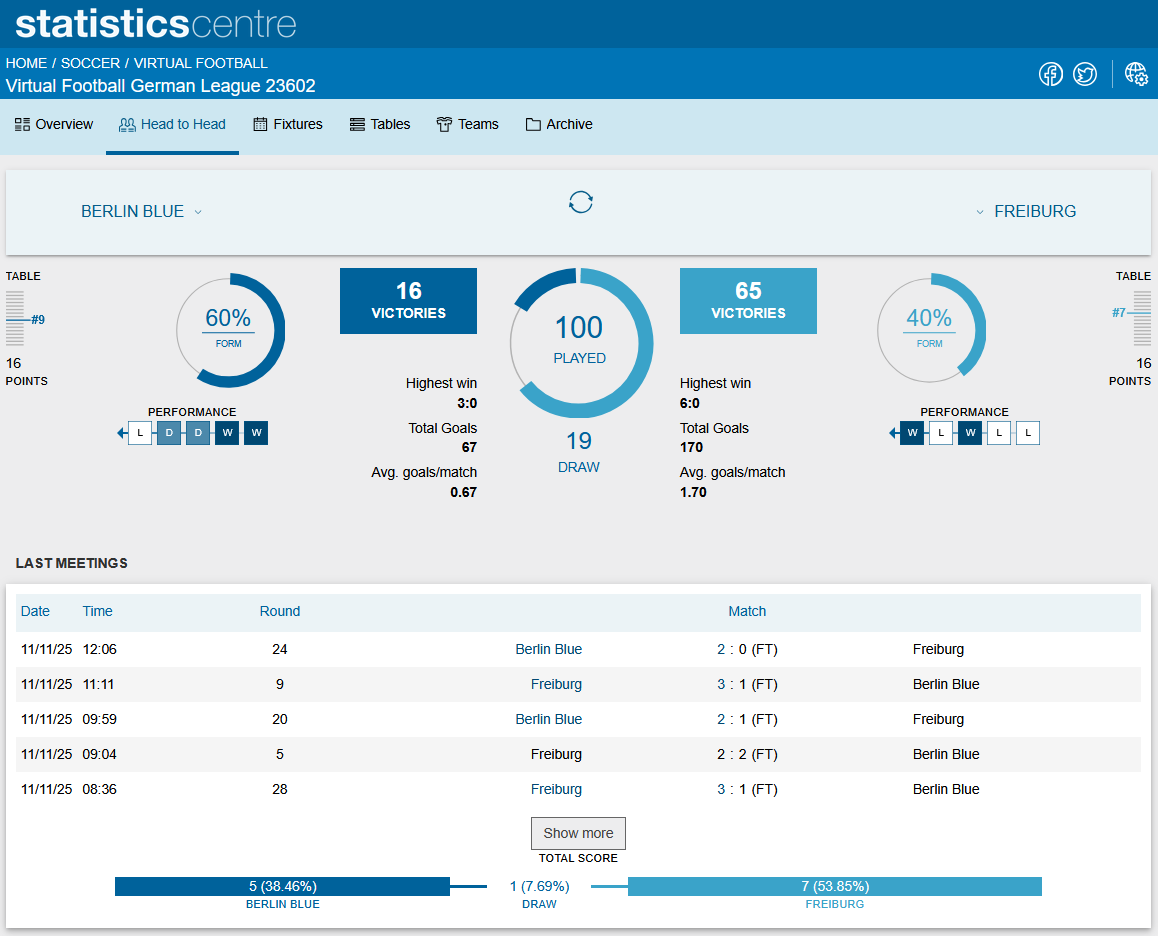Go to the Archive tab
This screenshot has width=1158, height=936.
click(x=559, y=124)
